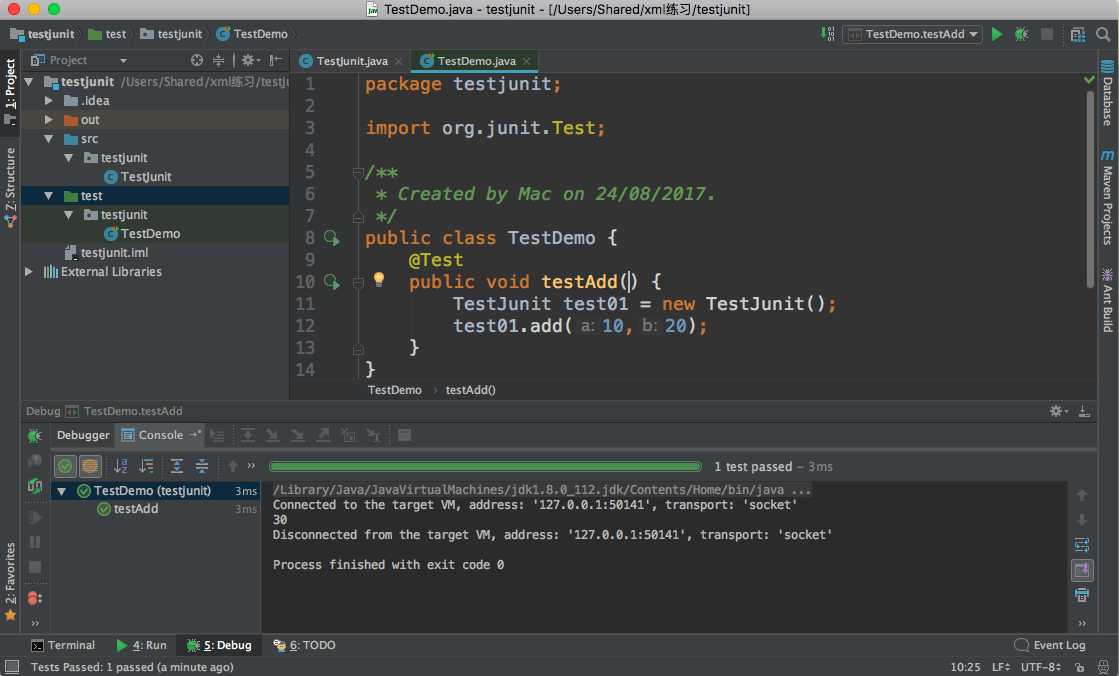Toggle Show Ignored tests orange button

tap(90, 466)
